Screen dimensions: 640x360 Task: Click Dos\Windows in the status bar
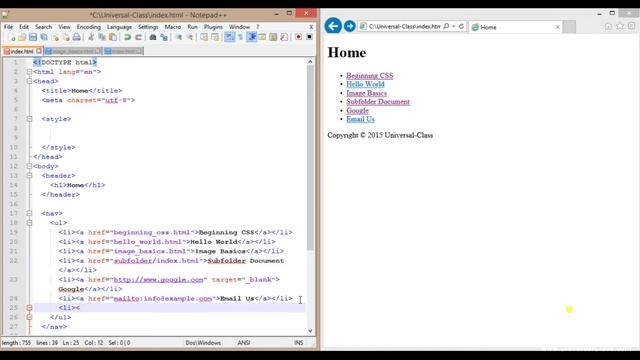coord(203,343)
